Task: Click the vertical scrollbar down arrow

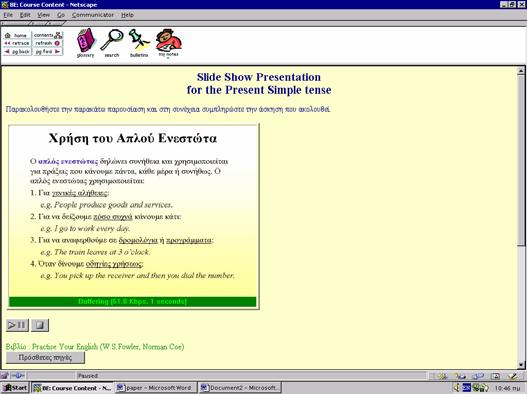Action: coord(521,364)
